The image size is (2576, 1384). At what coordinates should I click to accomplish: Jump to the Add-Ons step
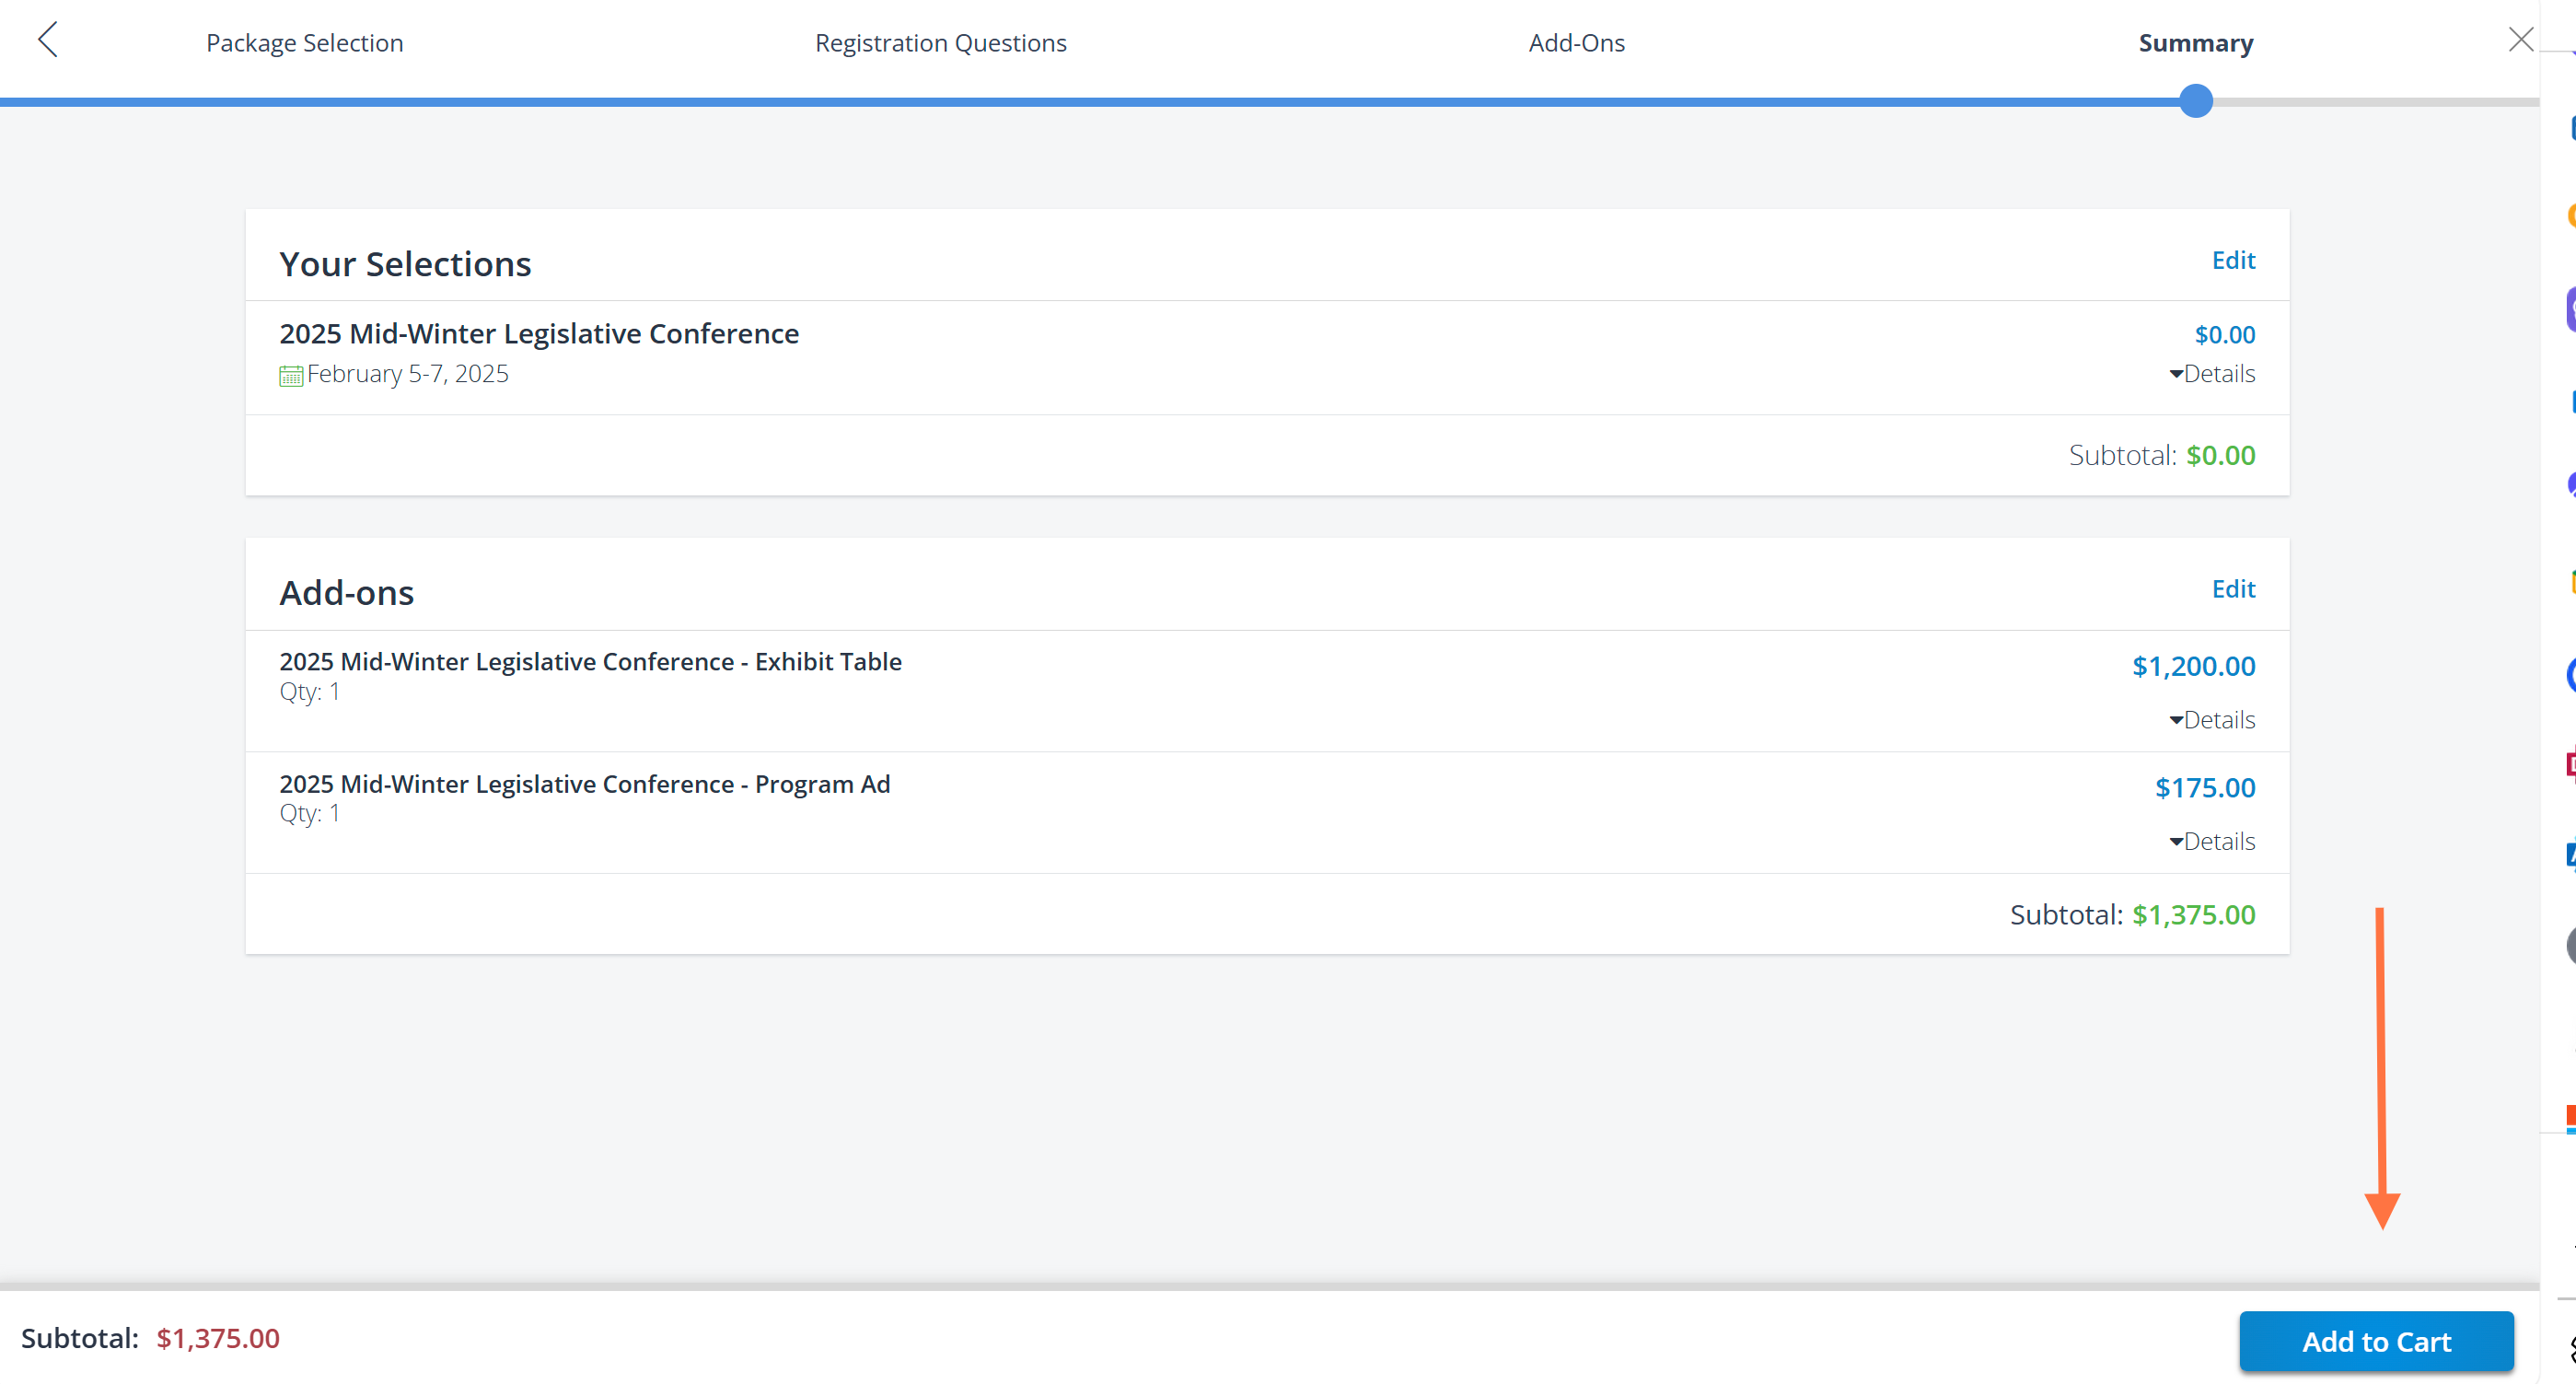tap(1577, 43)
